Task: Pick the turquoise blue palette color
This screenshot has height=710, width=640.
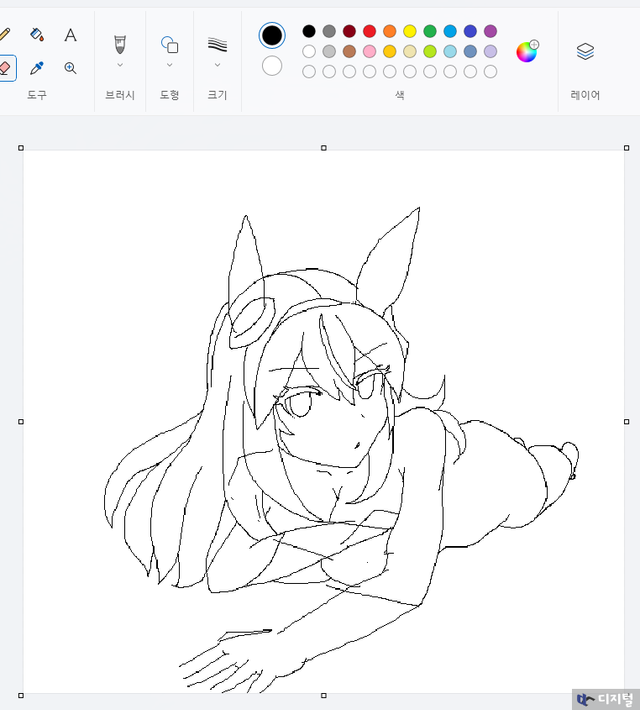Action: [x=450, y=31]
